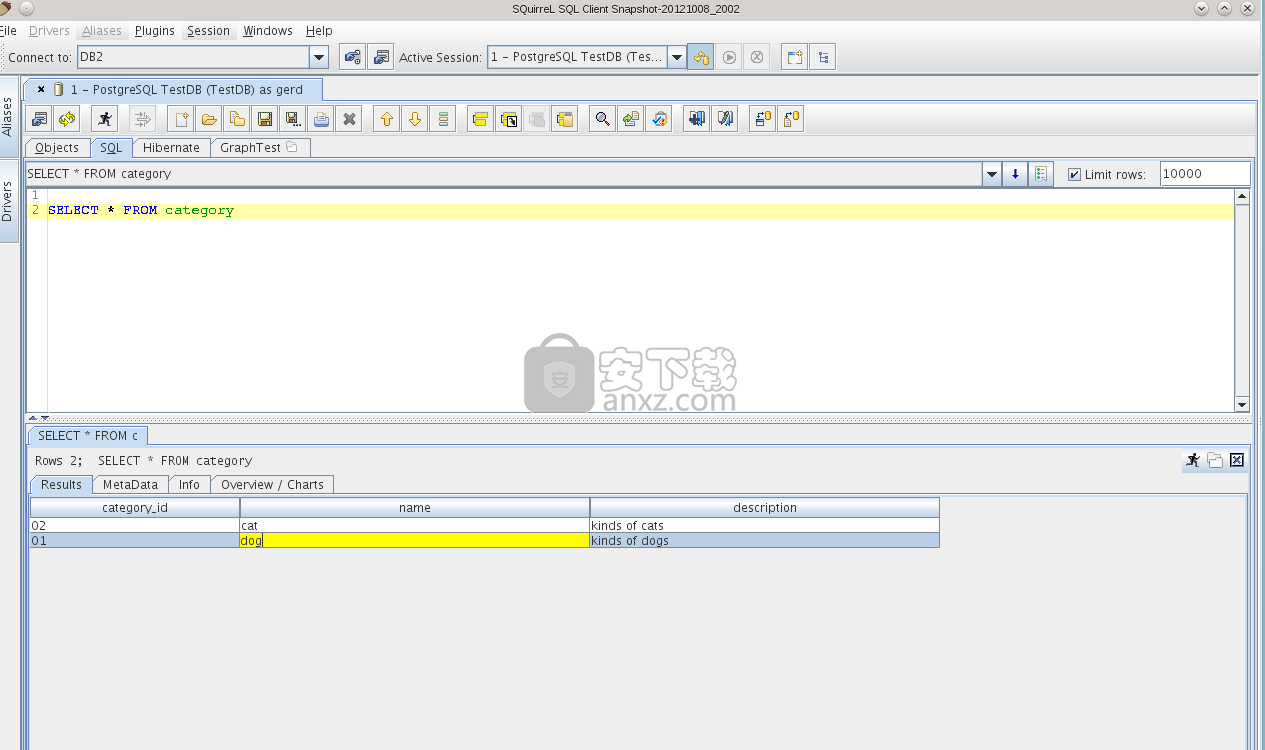Click the gray X close file icon
1265x750 pixels.
click(x=349, y=119)
